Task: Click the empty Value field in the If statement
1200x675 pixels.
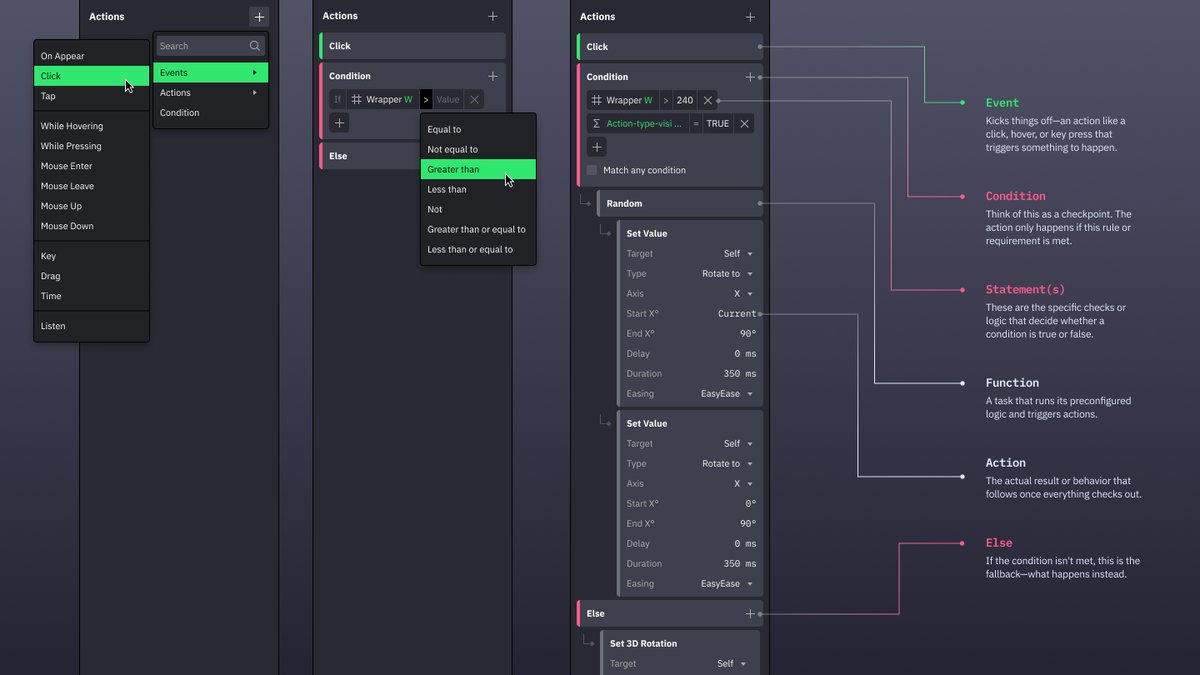Action: click(x=448, y=99)
